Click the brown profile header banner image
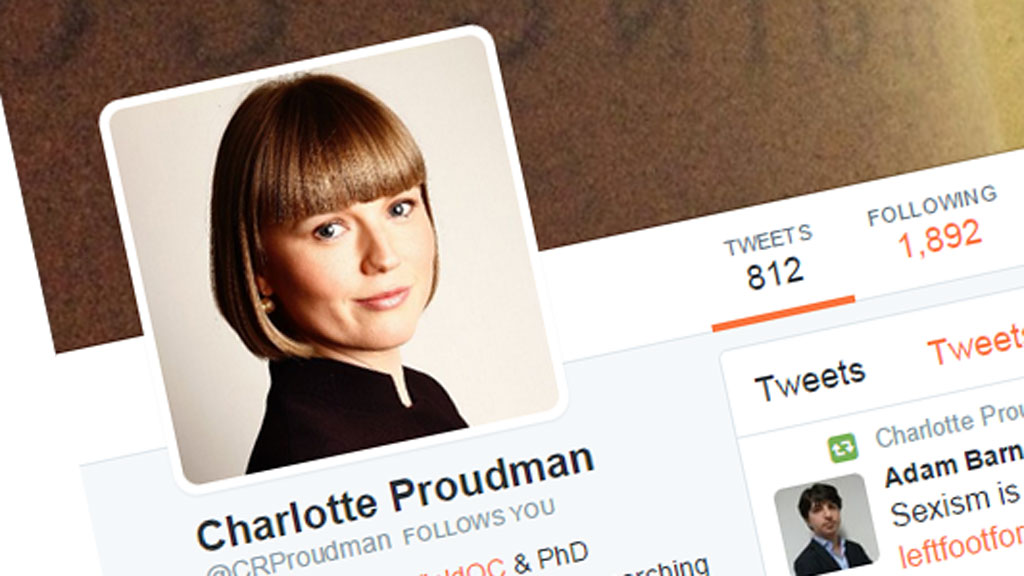Viewport: 1024px width, 576px height. click(x=718, y=98)
